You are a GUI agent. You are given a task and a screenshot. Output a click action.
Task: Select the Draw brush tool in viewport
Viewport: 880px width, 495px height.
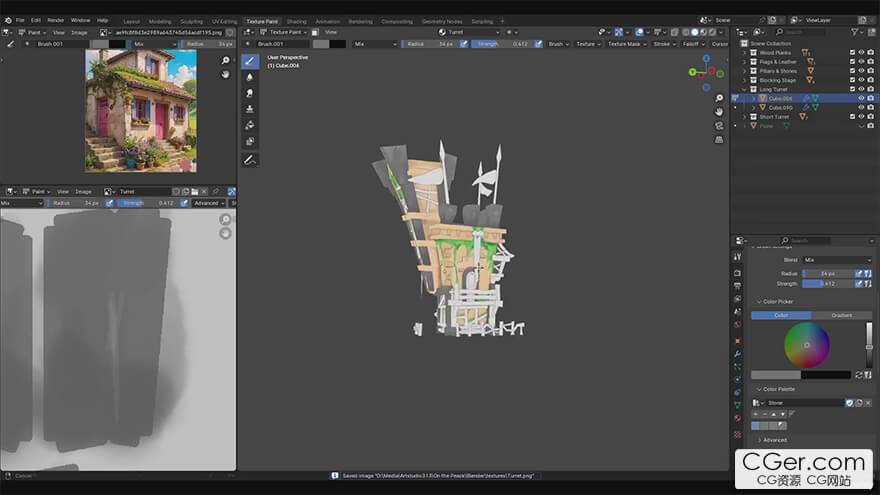click(250, 61)
